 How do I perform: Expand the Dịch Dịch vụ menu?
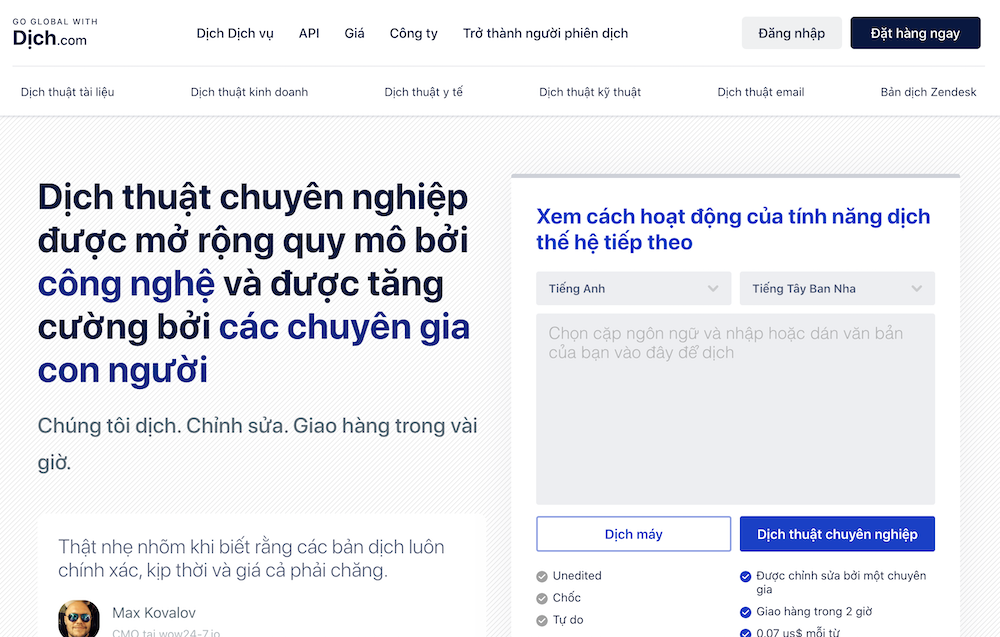click(x=235, y=33)
